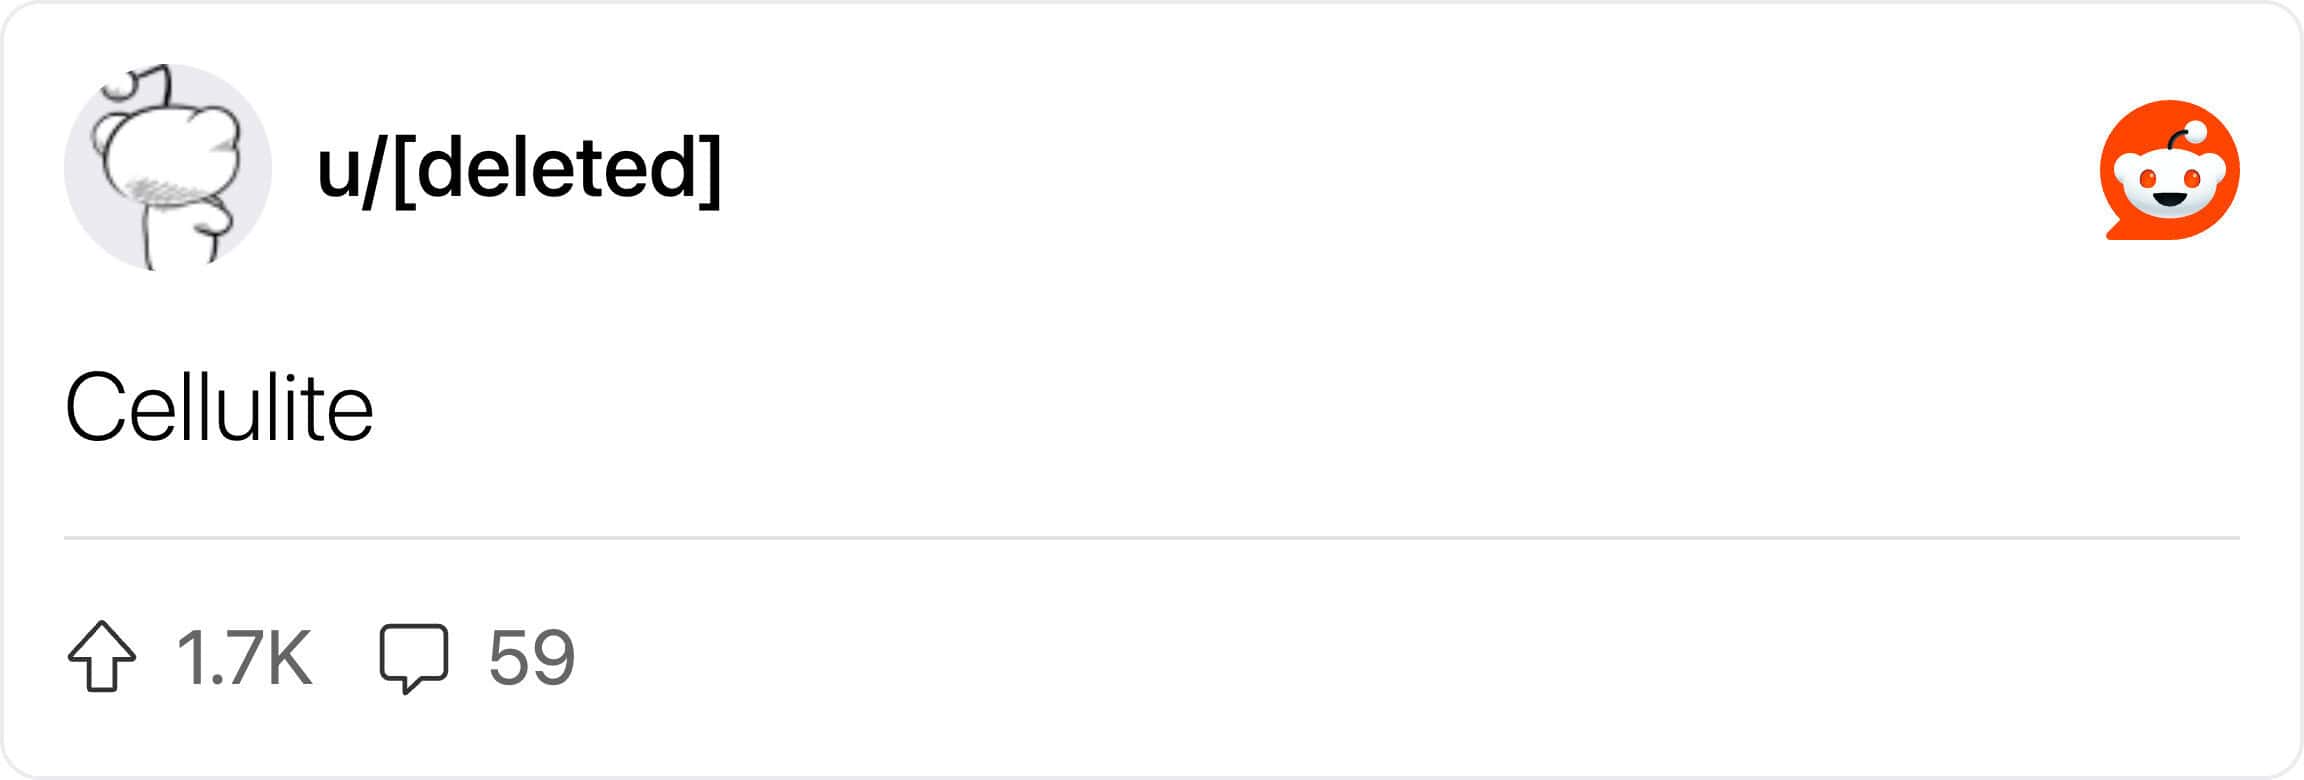Open the u/[deleted] username link
The height and width of the screenshot is (780, 2304).
[x=519, y=168]
